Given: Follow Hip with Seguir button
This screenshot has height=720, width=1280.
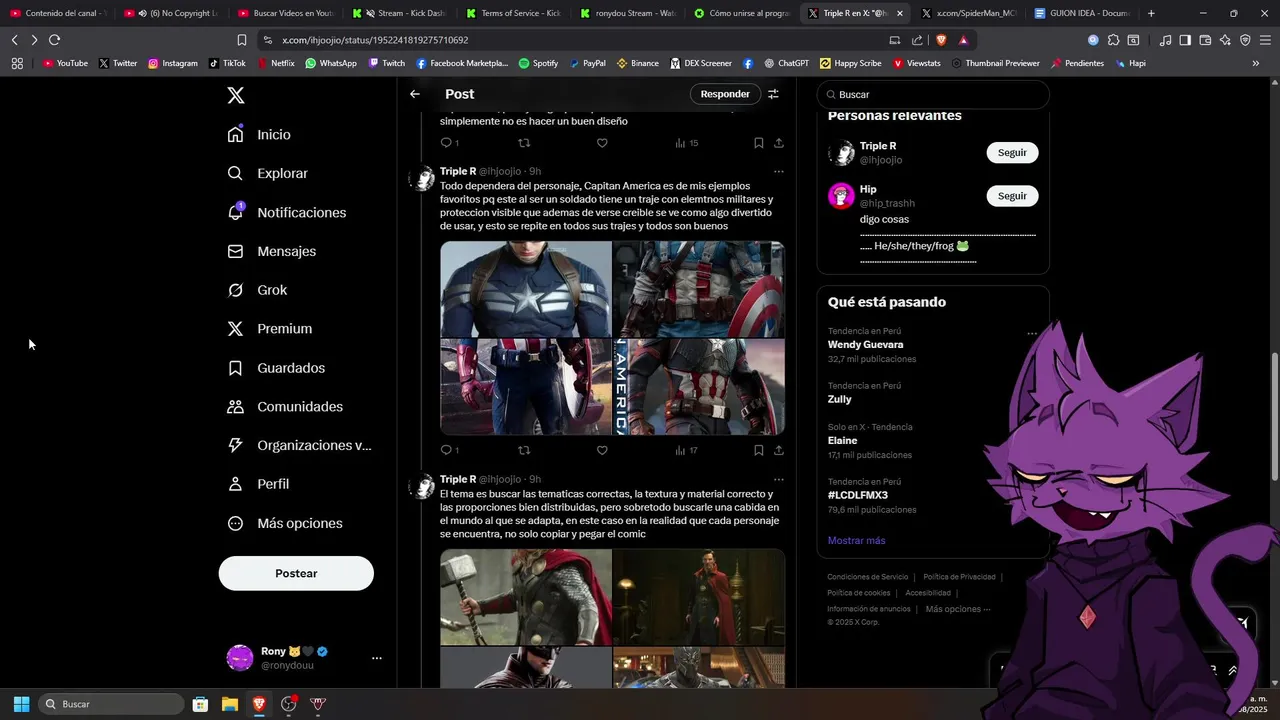Looking at the screenshot, I should [x=1012, y=196].
